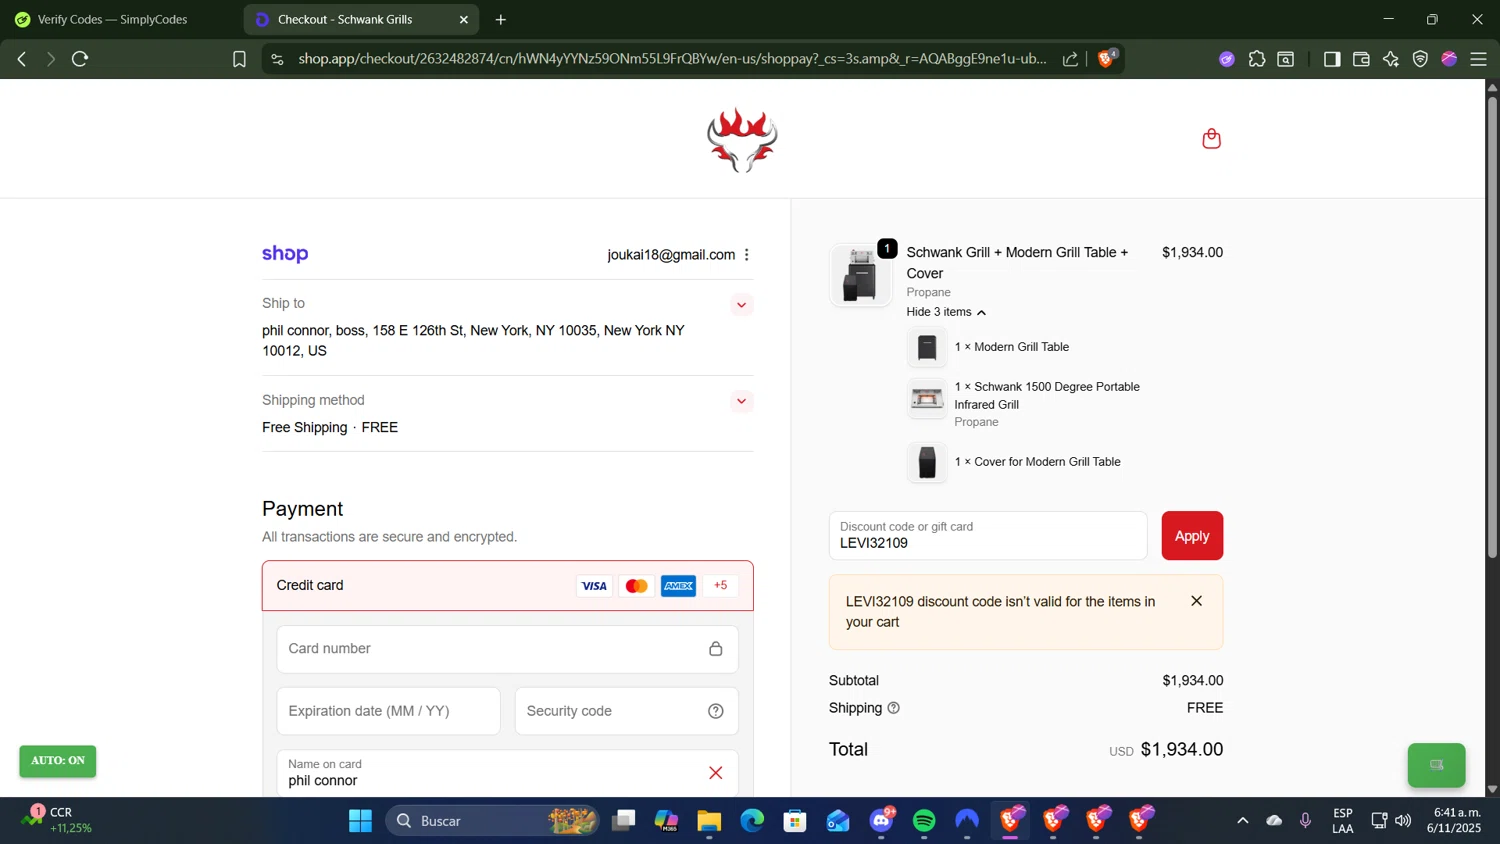The height and width of the screenshot is (844, 1500).
Task: Open Brave Shields icon
Action: [1106, 58]
